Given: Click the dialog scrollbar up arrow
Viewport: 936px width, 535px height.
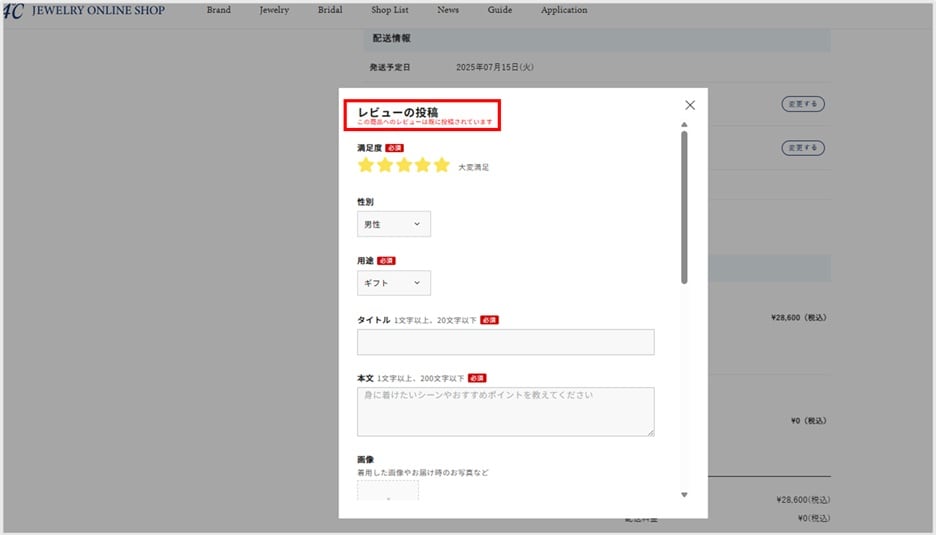Looking at the screenshot, I should [684, 125].
